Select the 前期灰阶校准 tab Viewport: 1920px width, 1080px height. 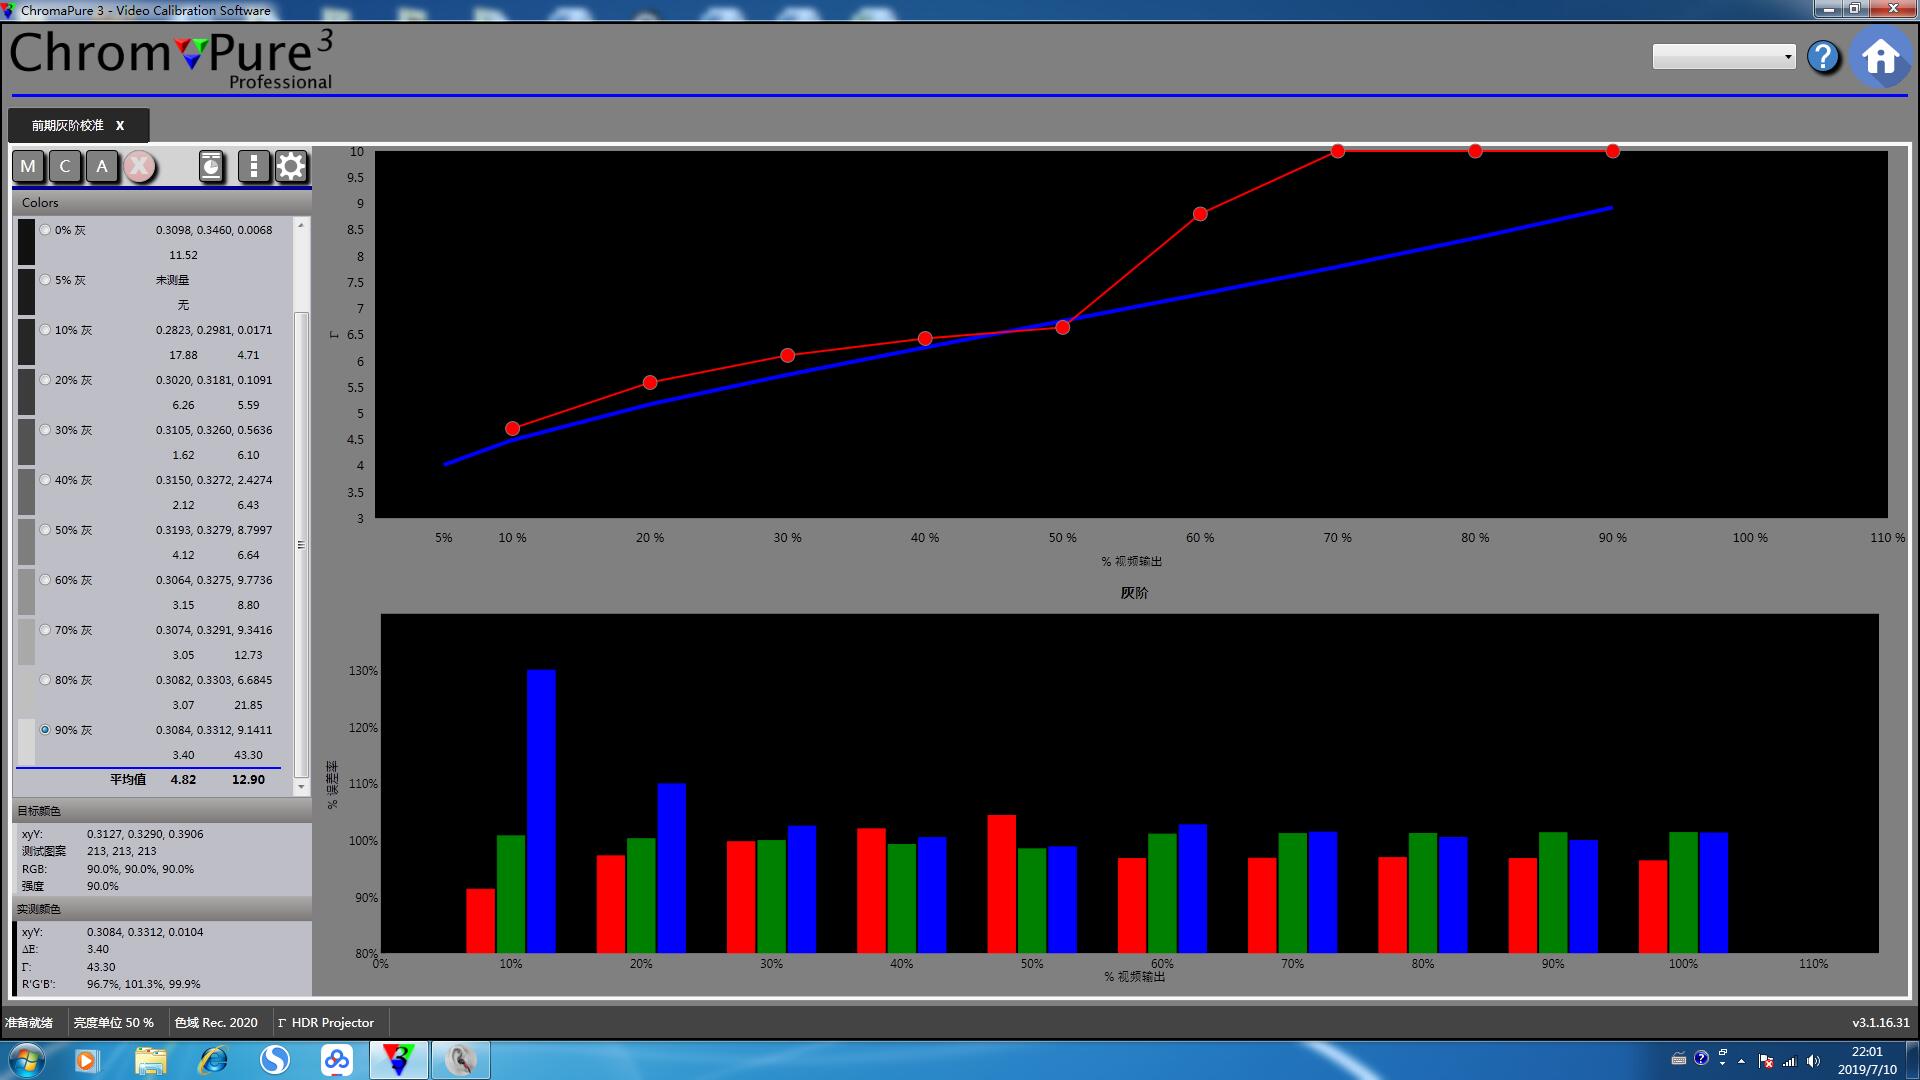coord(67,126)
